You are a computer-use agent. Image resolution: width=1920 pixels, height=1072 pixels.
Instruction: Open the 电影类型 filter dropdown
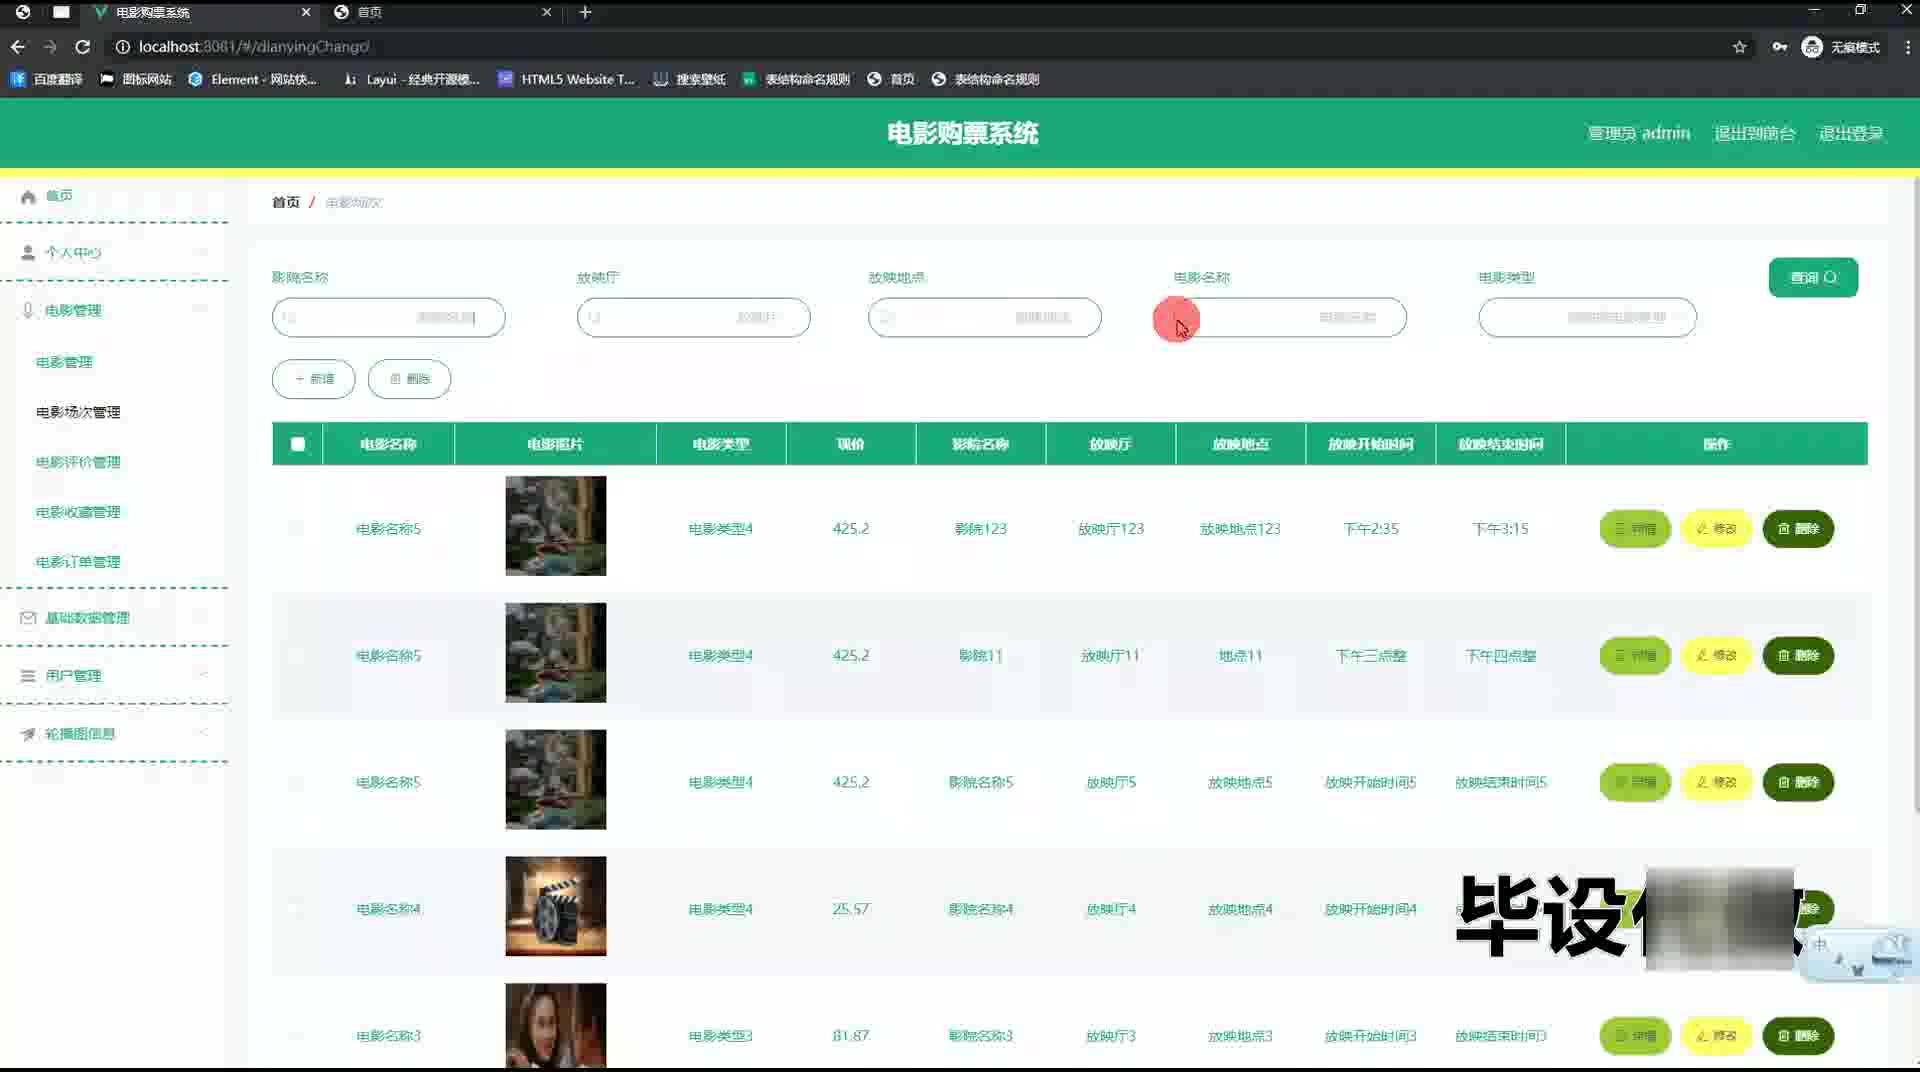[1587, 318]
